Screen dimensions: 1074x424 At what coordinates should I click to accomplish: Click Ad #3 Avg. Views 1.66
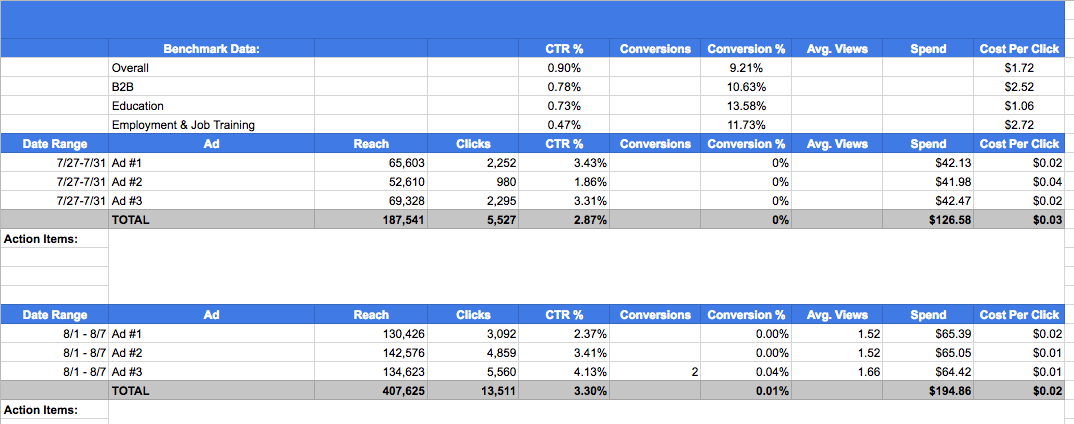click(x=836, y=372)
